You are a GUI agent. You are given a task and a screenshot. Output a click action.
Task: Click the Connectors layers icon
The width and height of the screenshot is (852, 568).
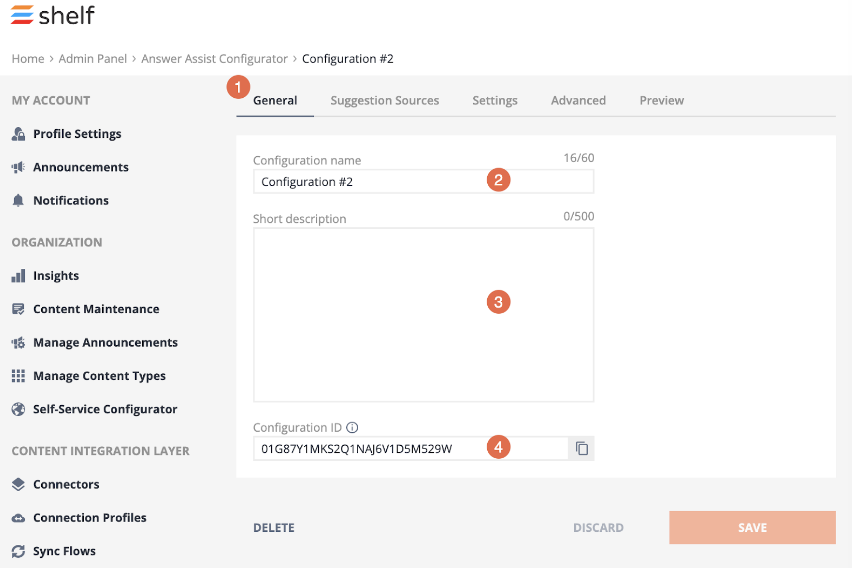click(x=18, y=484)
